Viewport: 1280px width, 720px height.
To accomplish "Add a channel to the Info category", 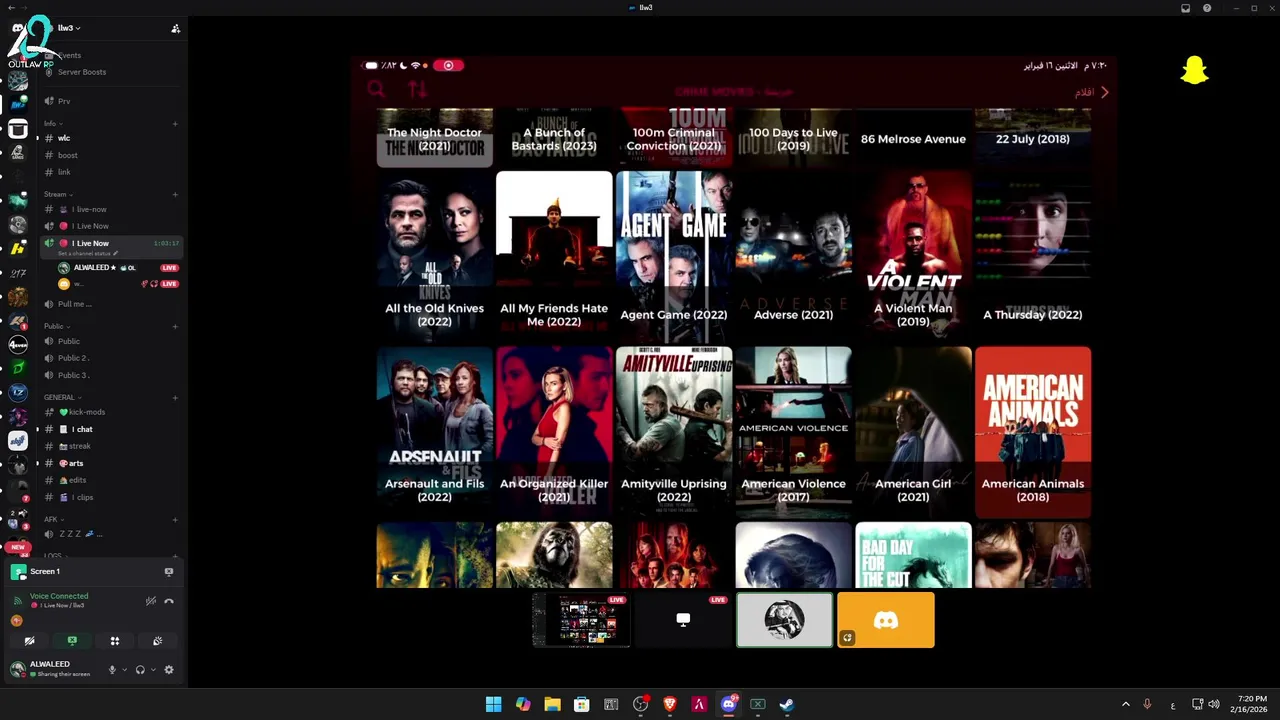I will coord(175,124).
